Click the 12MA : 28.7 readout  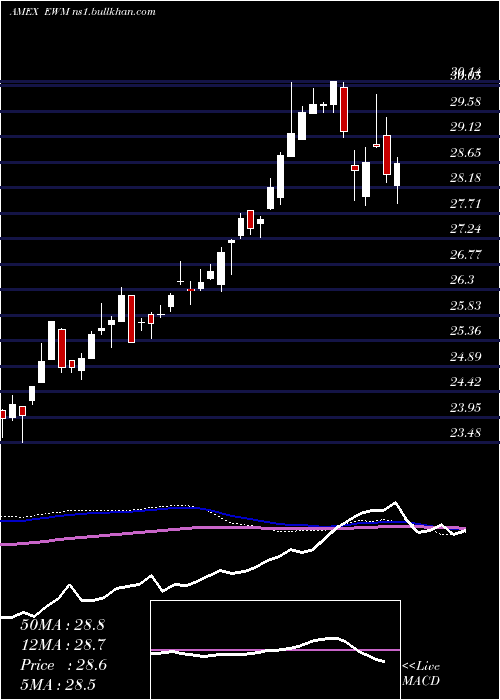click(x=62, y=645)
